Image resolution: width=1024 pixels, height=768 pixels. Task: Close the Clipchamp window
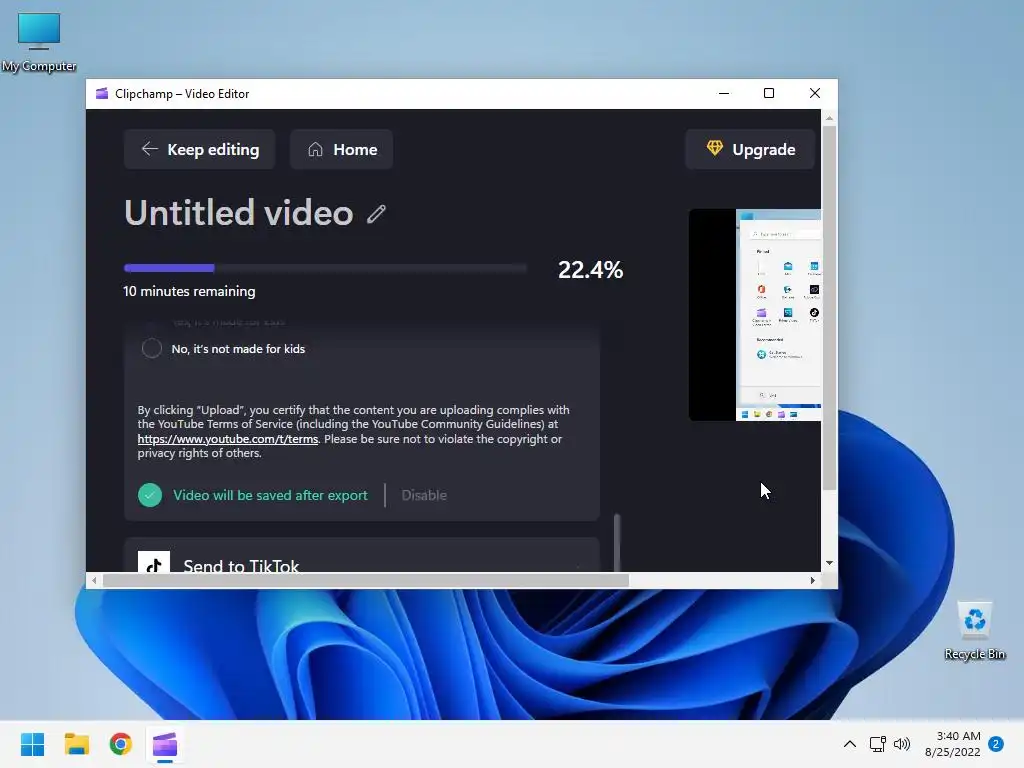point(814,93)
